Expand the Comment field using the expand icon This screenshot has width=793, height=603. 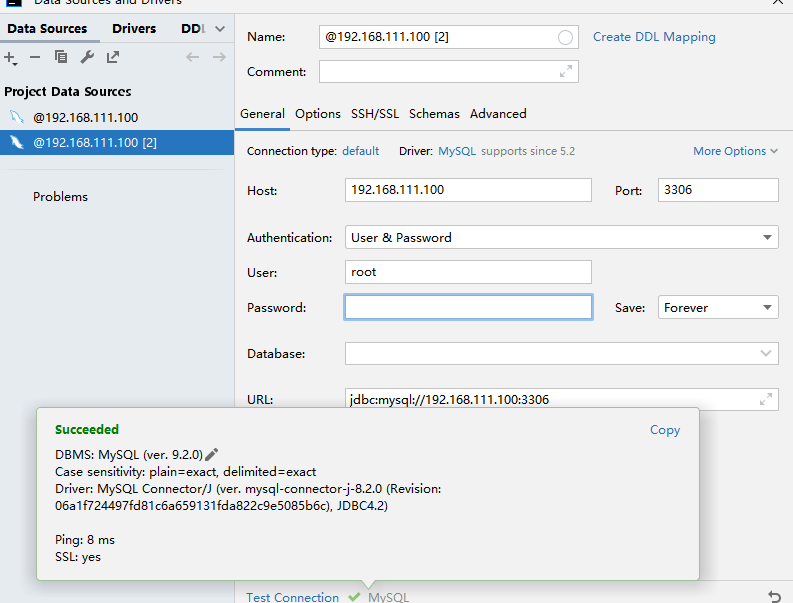(565, 71)
